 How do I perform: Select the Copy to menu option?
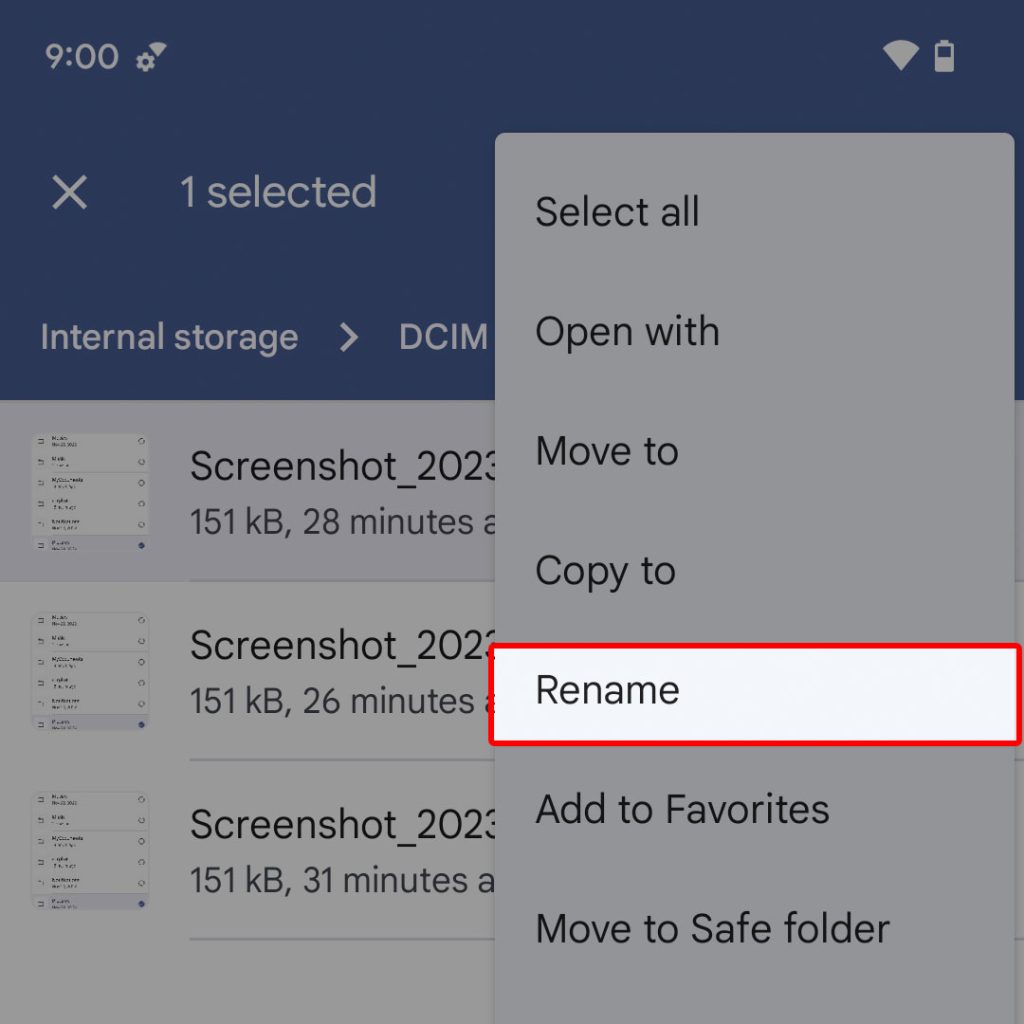click(605, 571)
